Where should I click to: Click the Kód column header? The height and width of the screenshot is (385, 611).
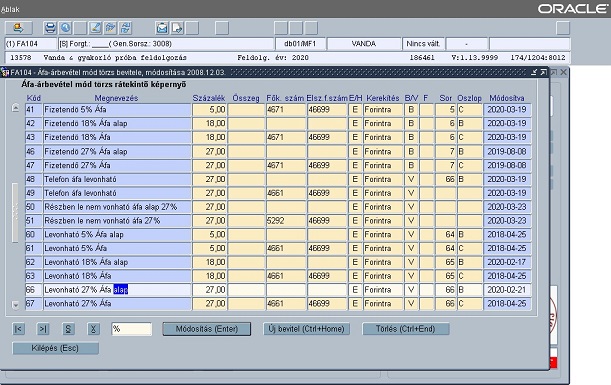(34, 98)
